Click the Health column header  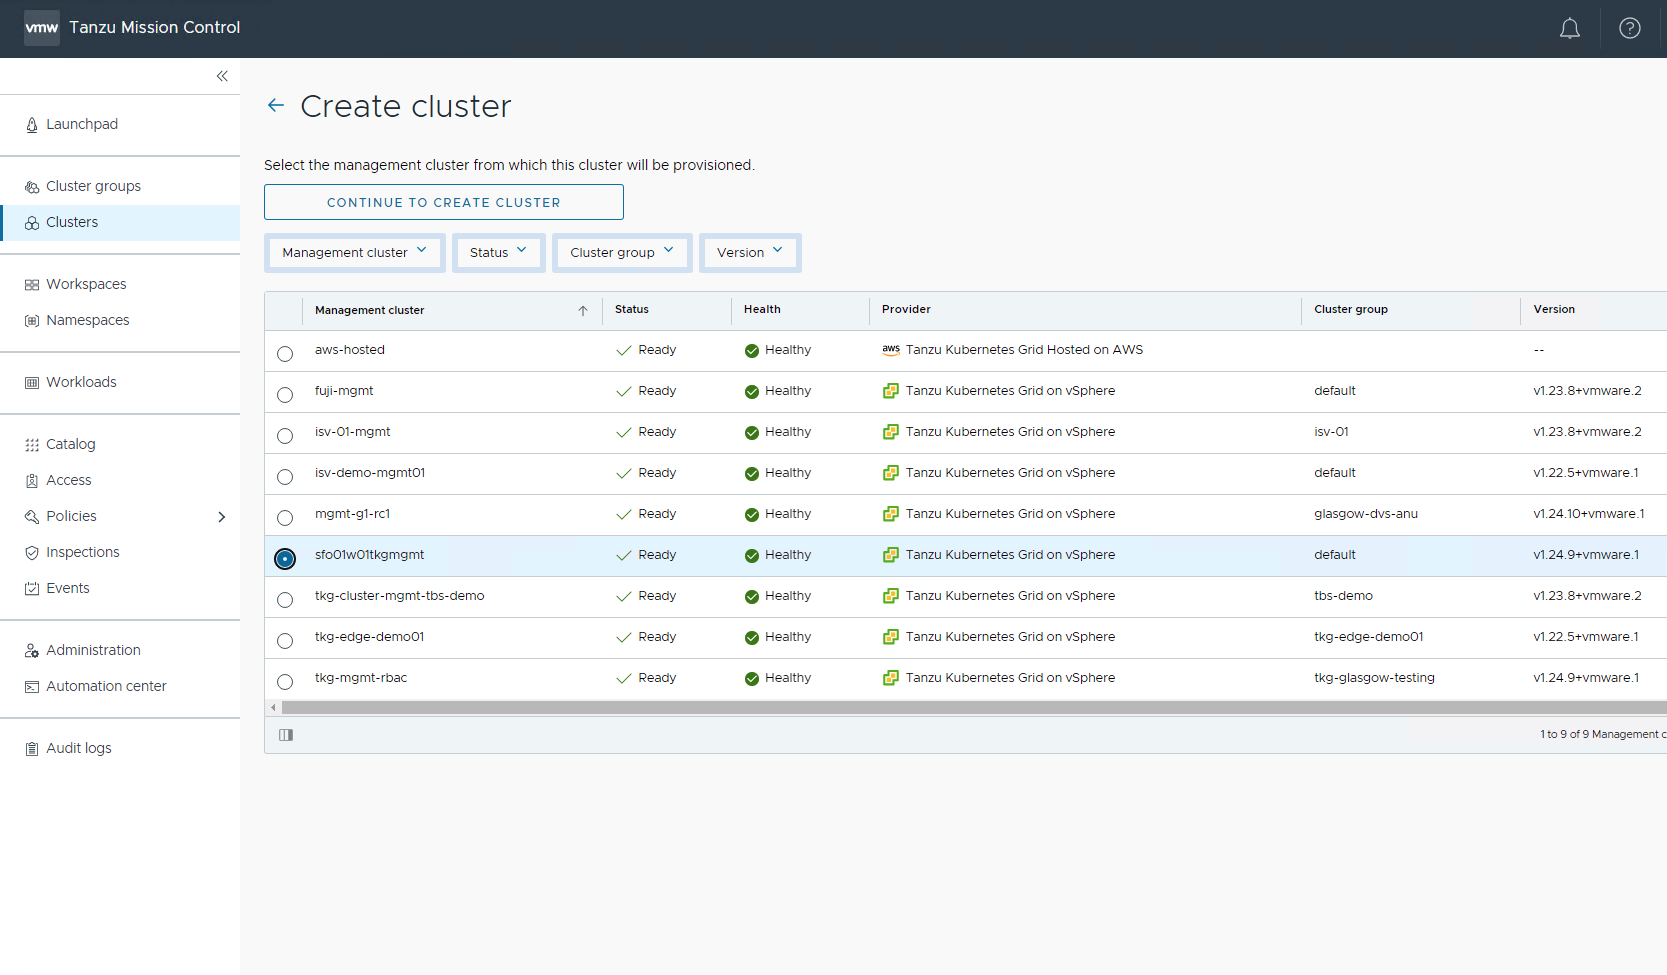(x=762, y=310)
